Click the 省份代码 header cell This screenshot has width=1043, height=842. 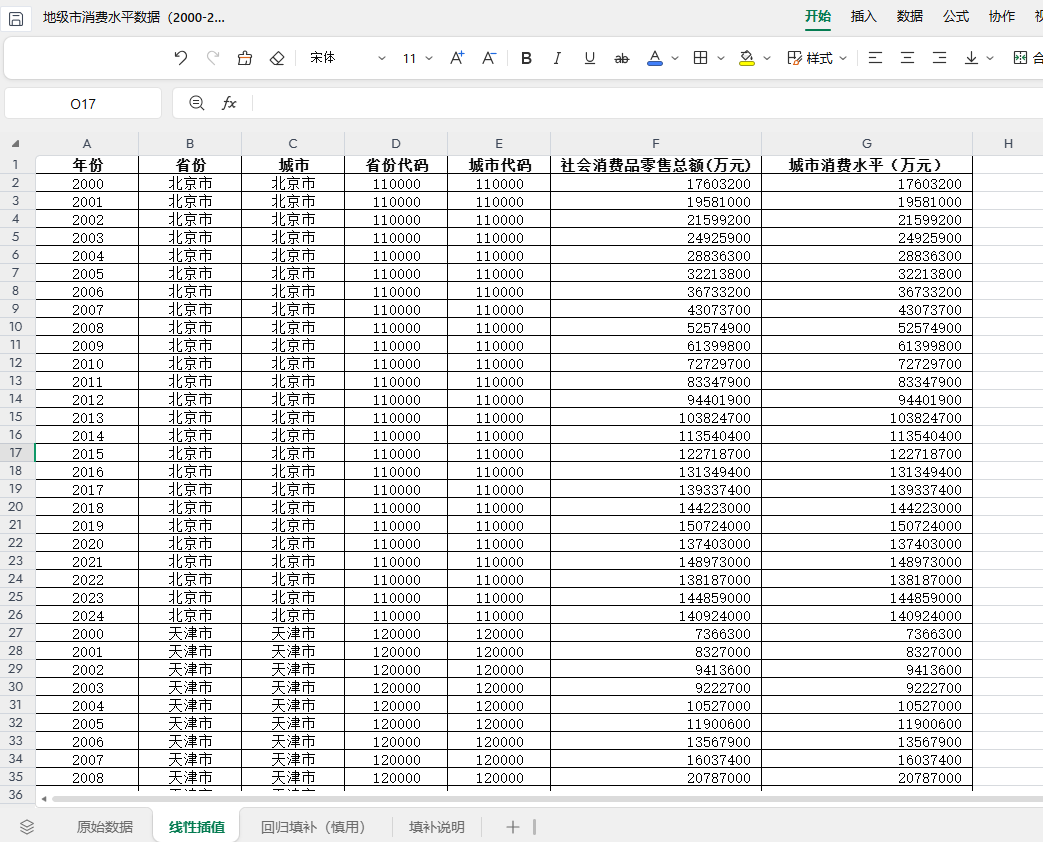click(396, 165)
